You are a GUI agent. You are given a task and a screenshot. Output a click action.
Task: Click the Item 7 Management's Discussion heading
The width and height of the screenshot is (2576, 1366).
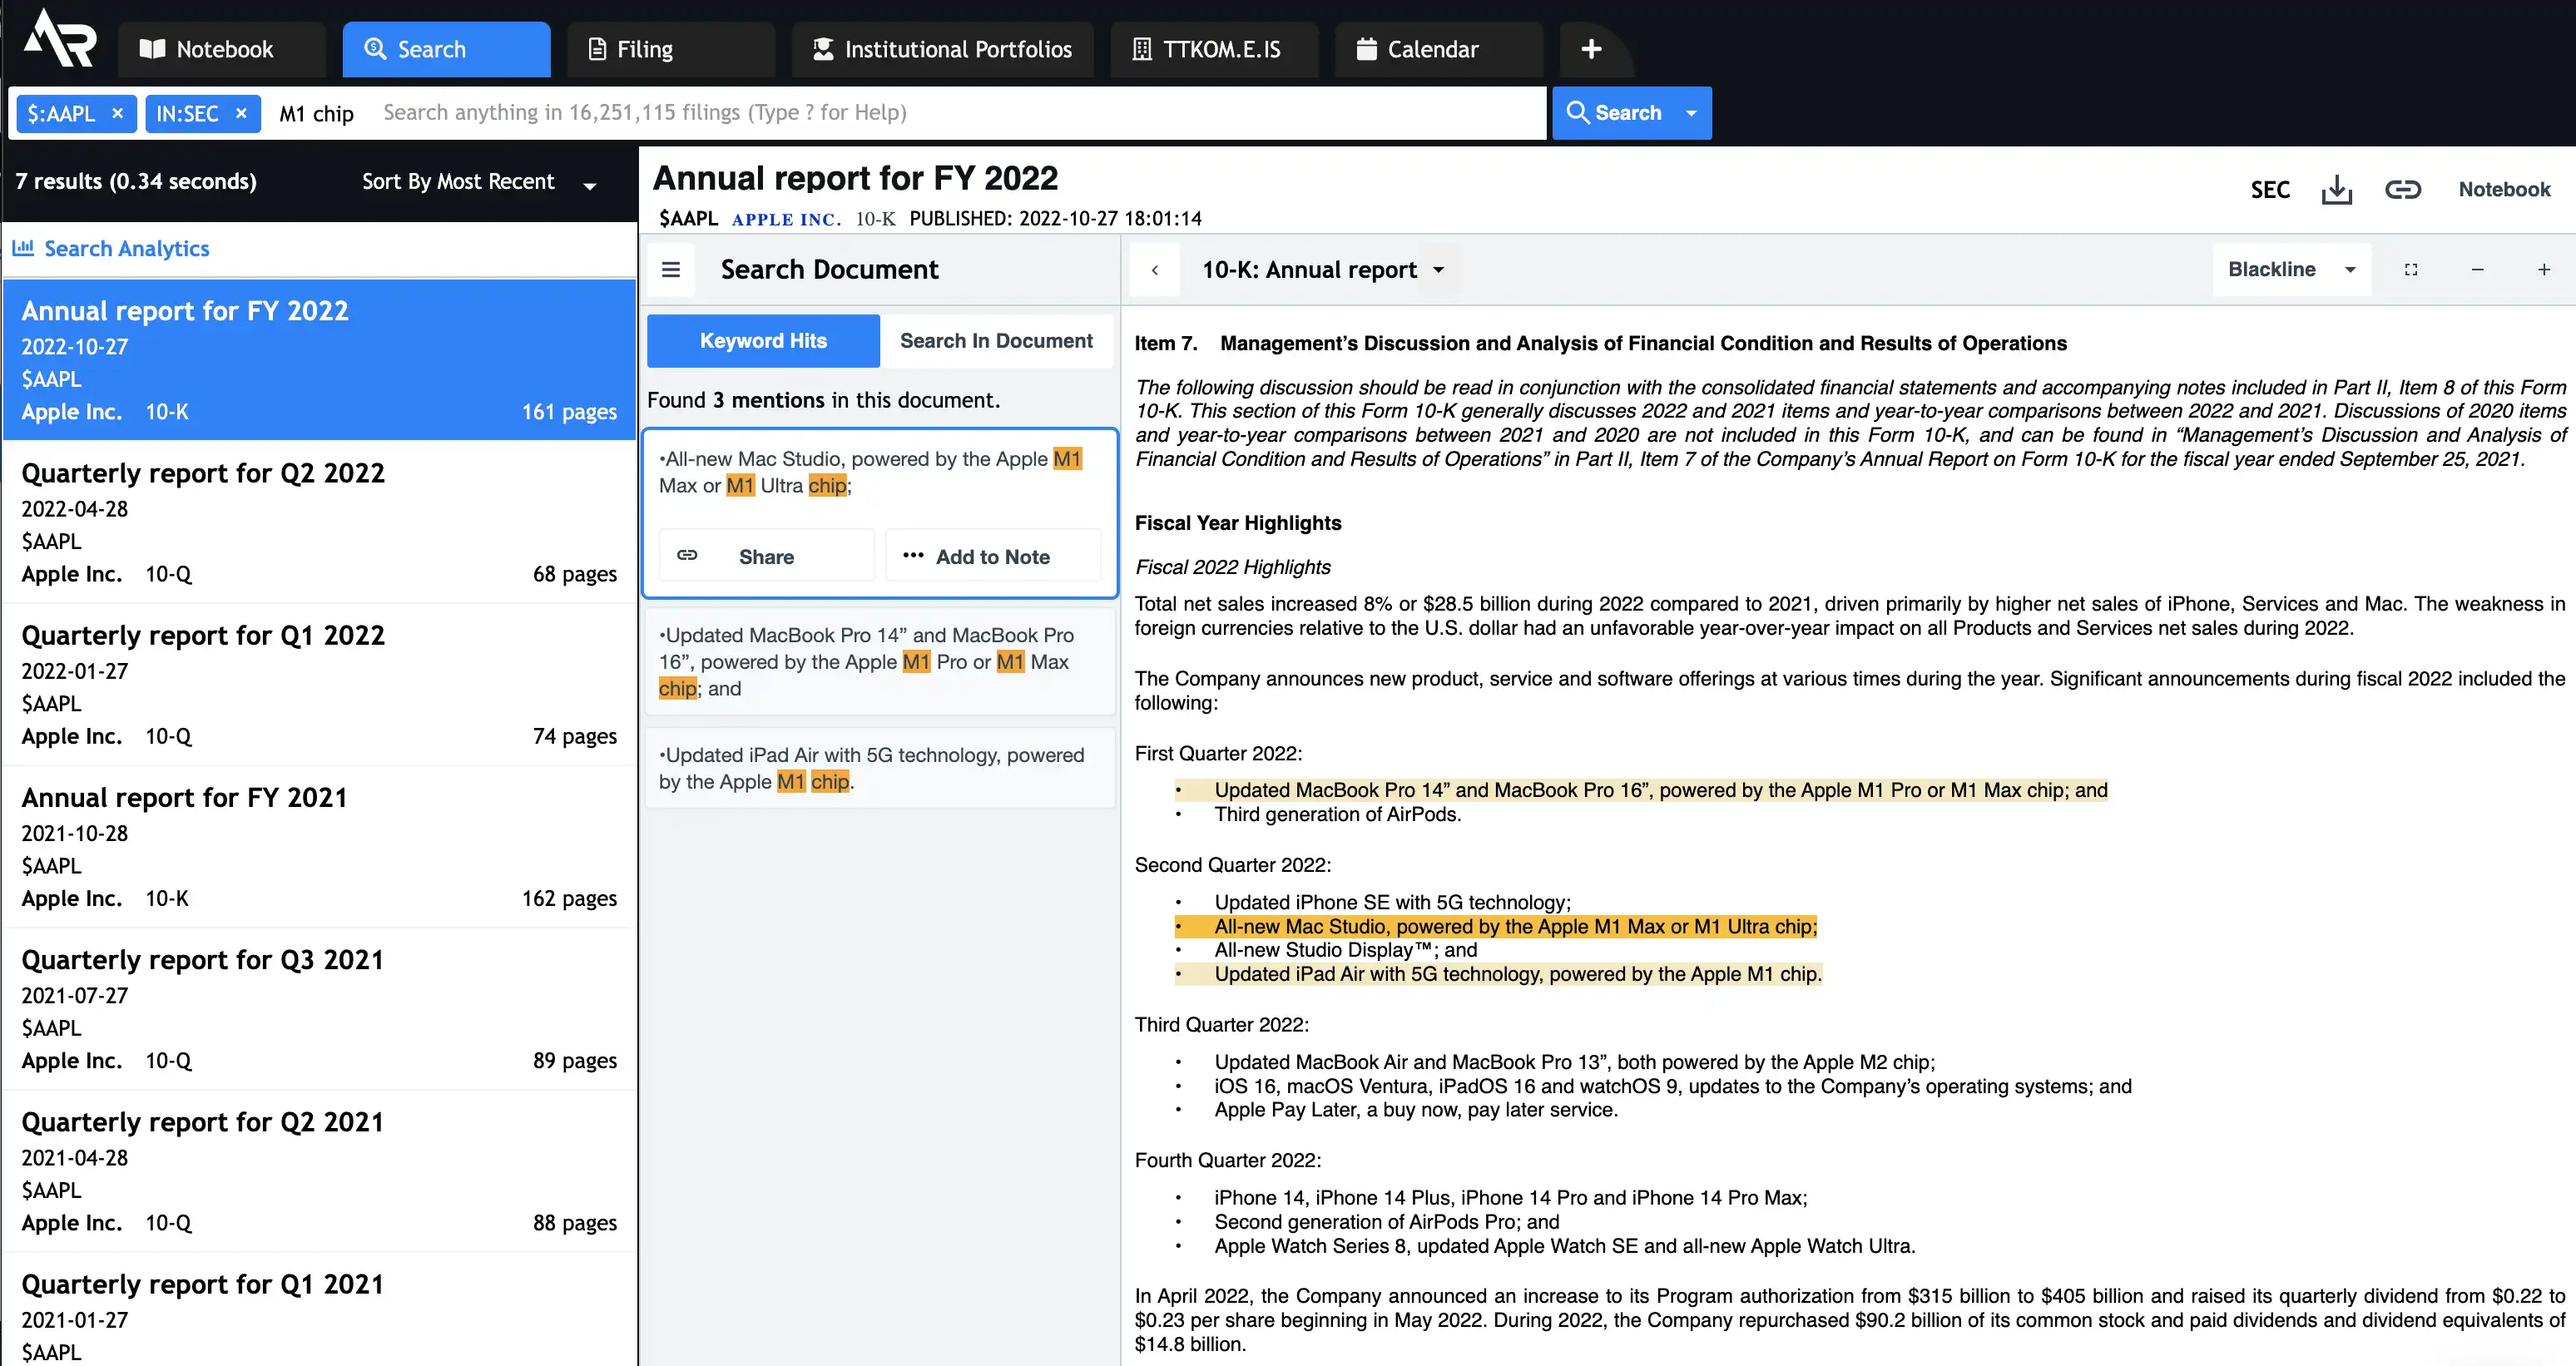tap(1600, 343)
